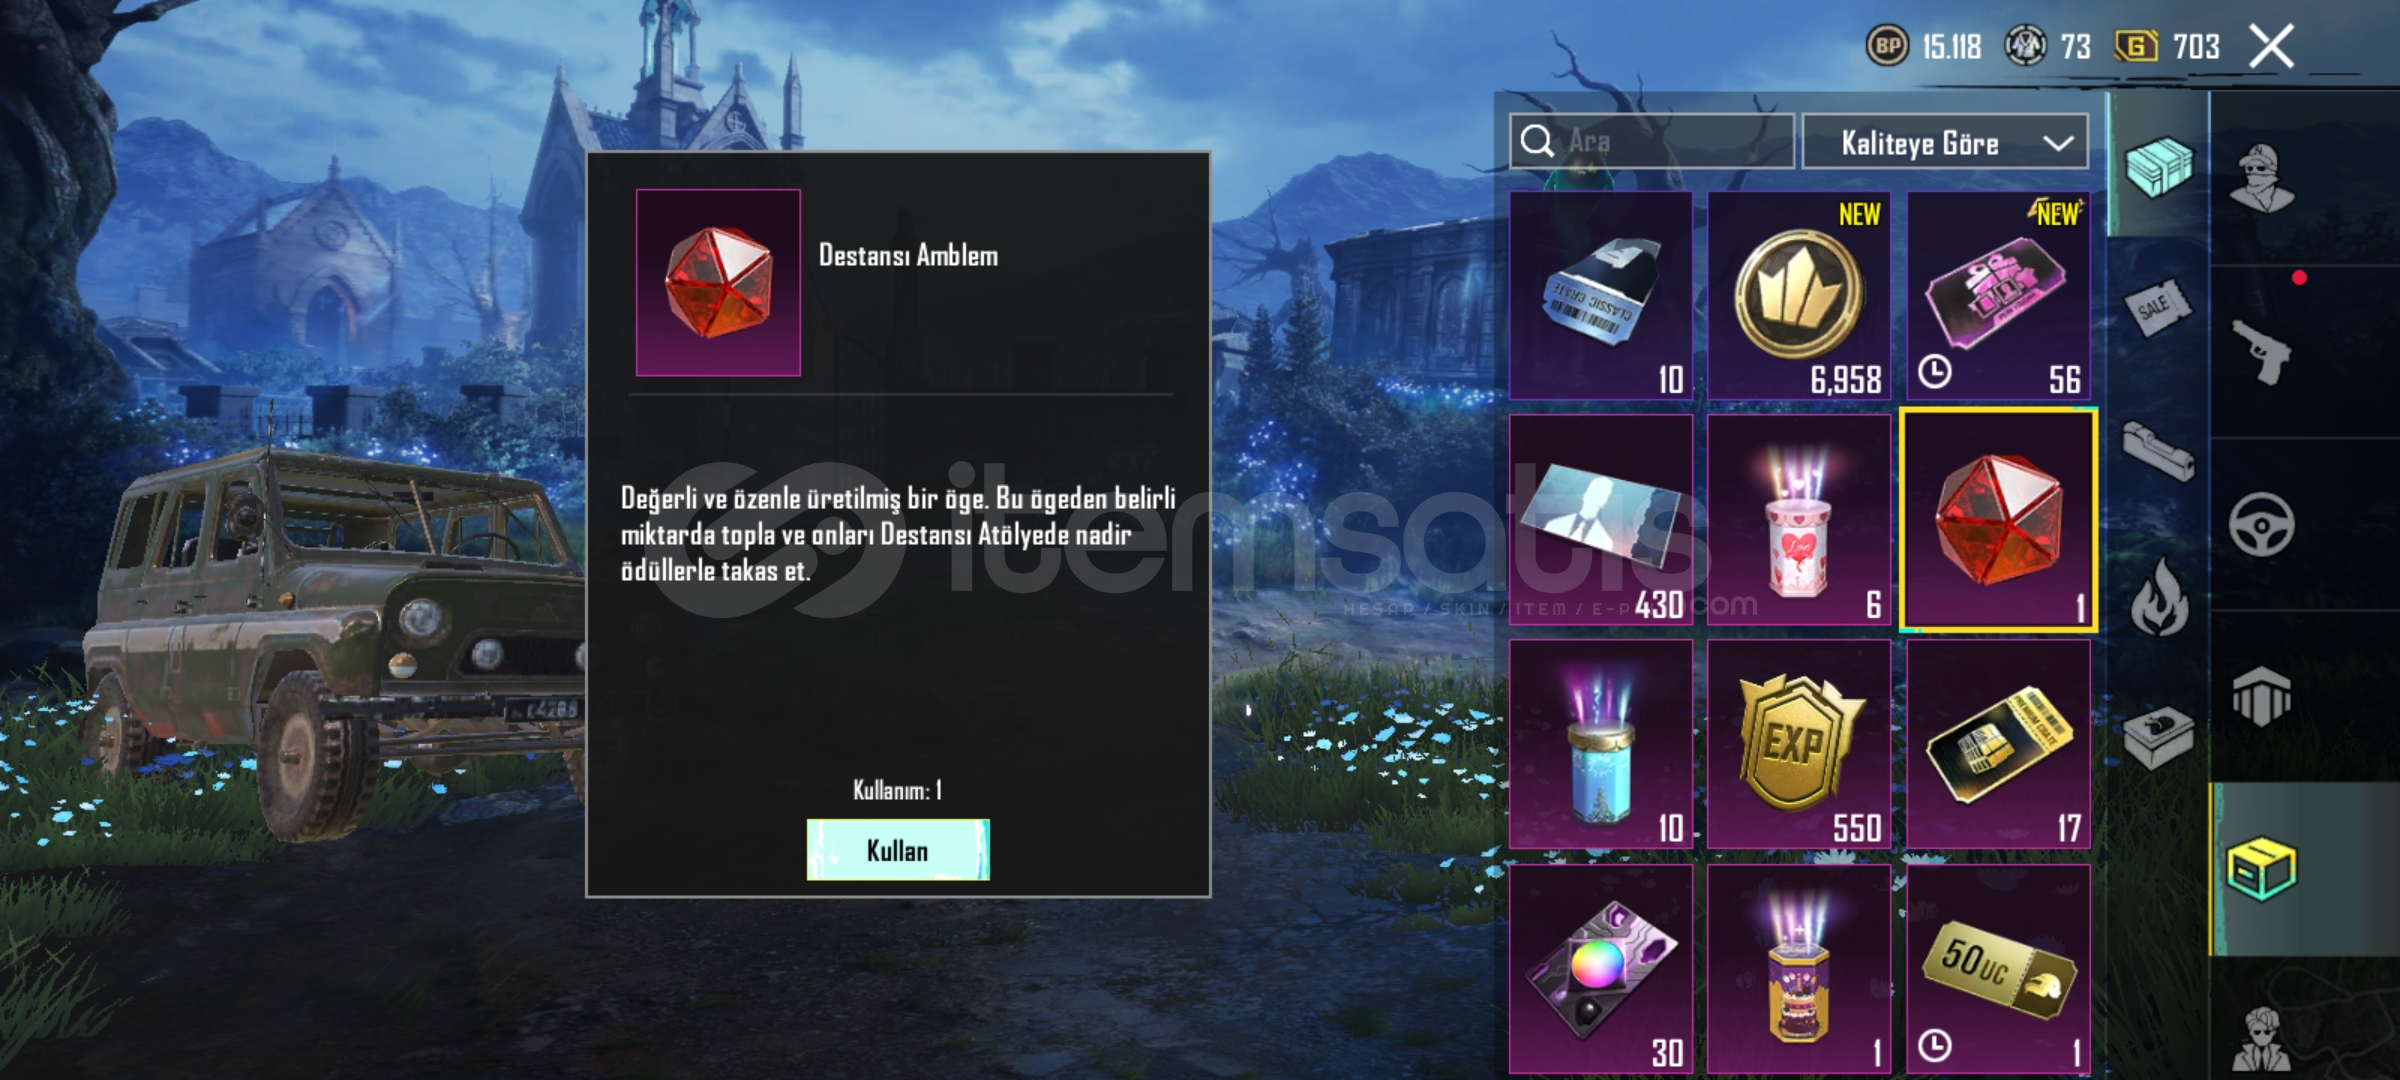Select the Premium Crate coupon item
The height and width of the screenshot is (1080, 2400).
coord(1998,745)
